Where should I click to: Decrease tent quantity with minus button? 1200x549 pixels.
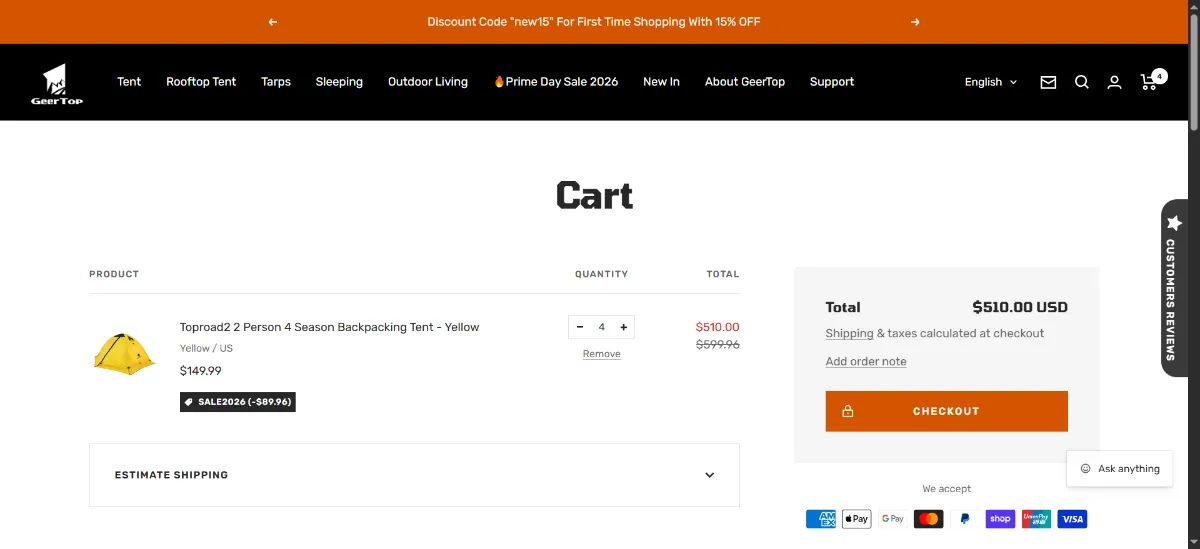(x=580, y=327)
